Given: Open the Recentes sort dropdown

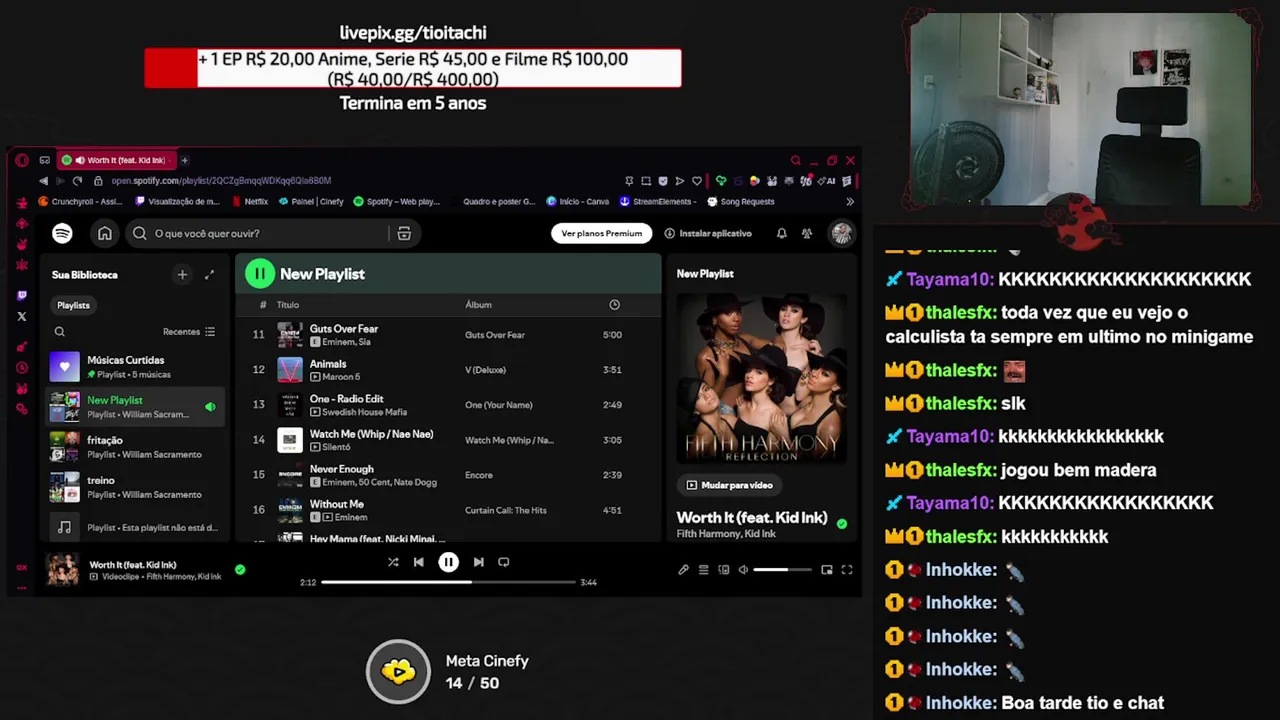Looking at the screenshot, I should click(189, 331).
